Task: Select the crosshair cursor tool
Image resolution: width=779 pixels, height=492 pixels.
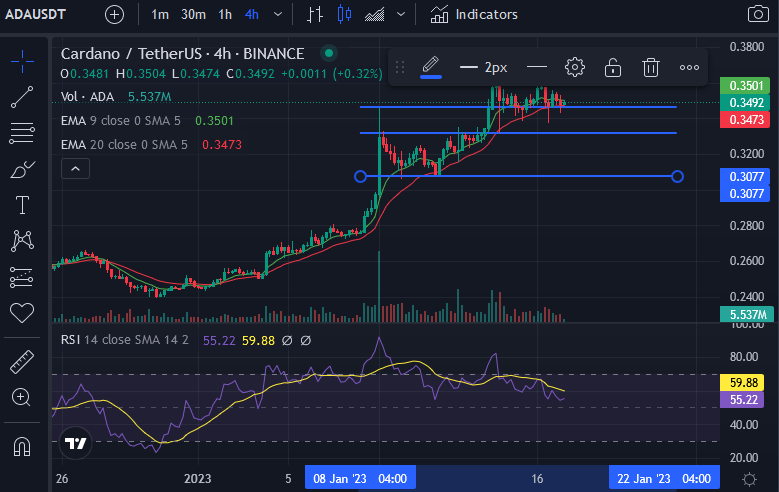Action: pyautogui.click(x=22, y=62)
